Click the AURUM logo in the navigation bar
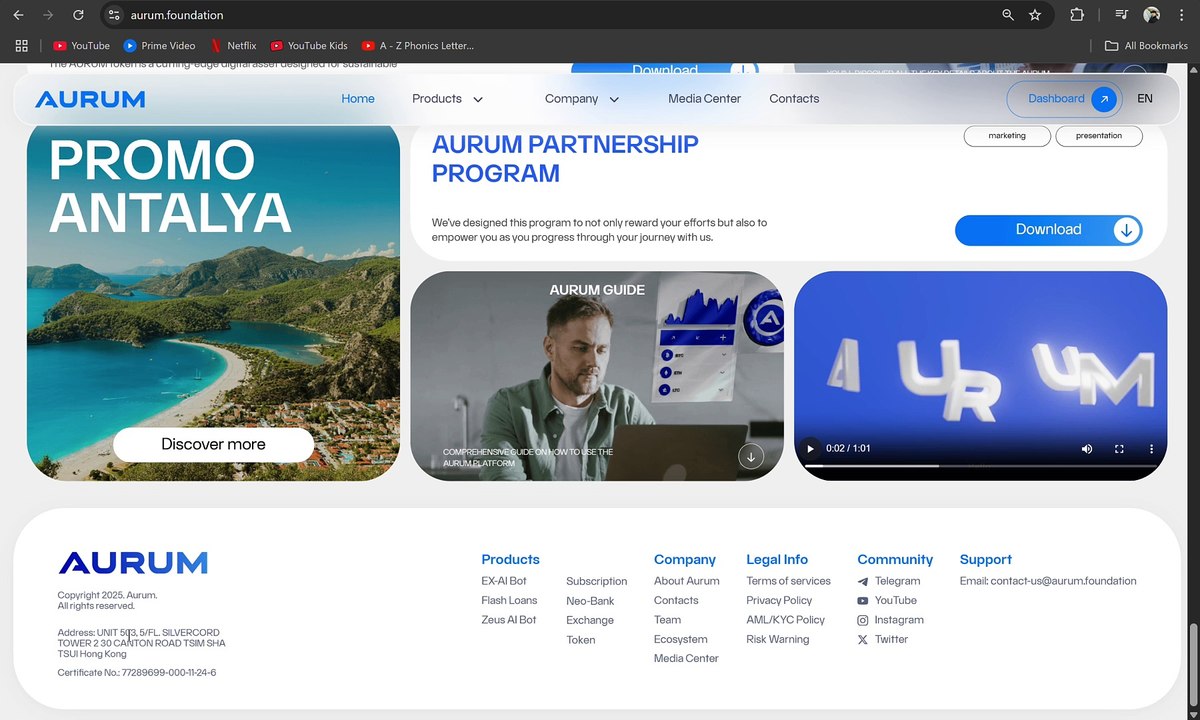 pos(90,99)
